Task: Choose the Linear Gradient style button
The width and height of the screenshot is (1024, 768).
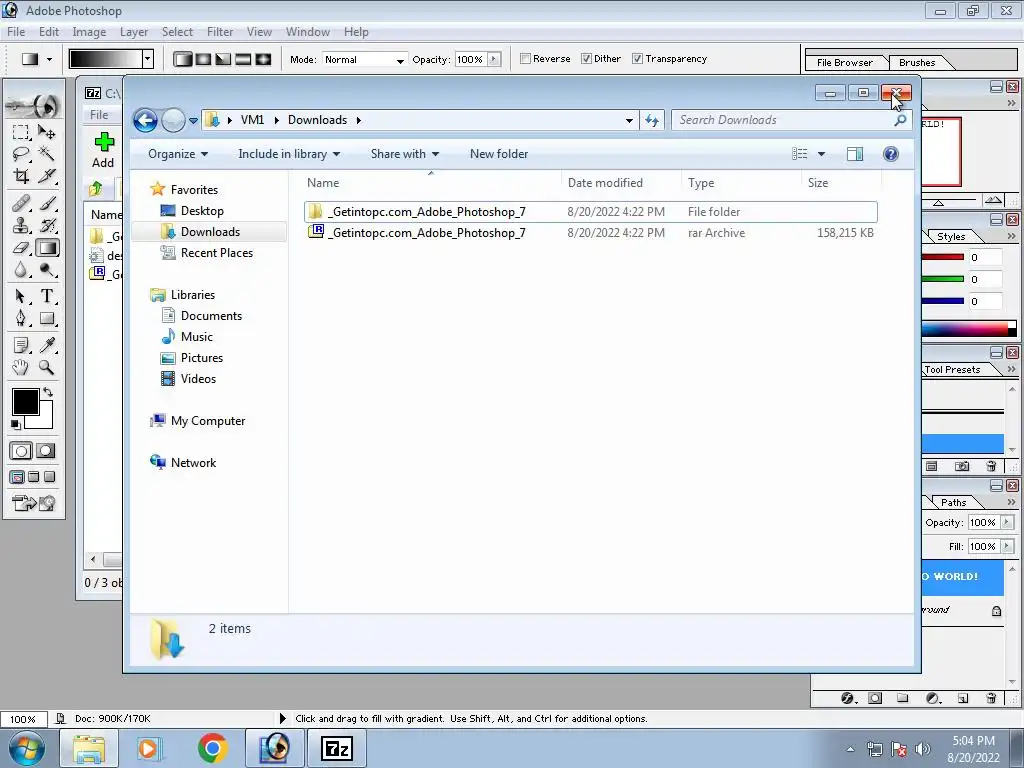Action: pos(183,59)
